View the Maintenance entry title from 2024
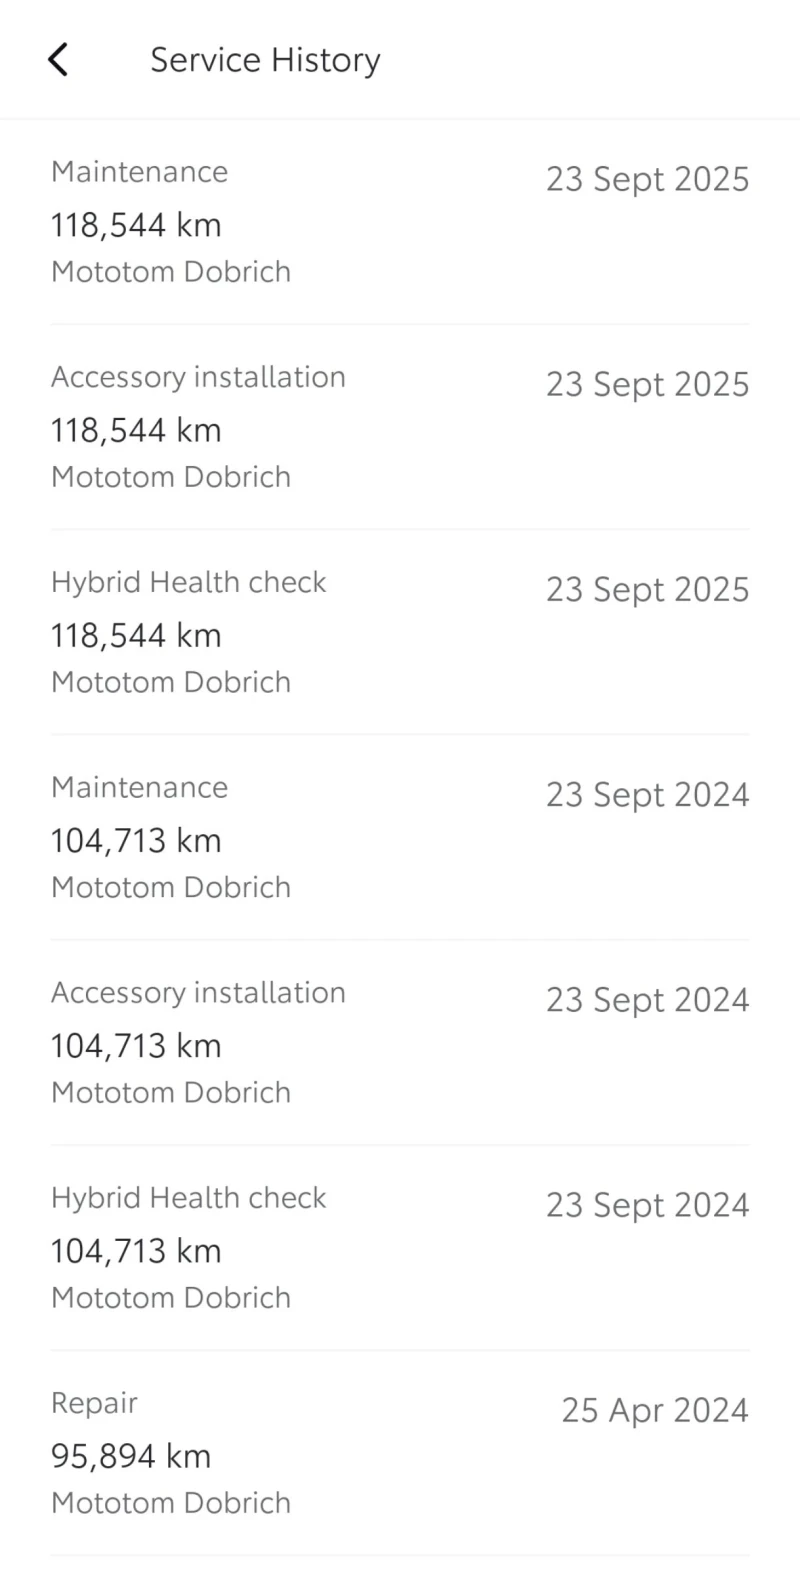Screen dimensions: 800x1575 click(x=139, y=787)
